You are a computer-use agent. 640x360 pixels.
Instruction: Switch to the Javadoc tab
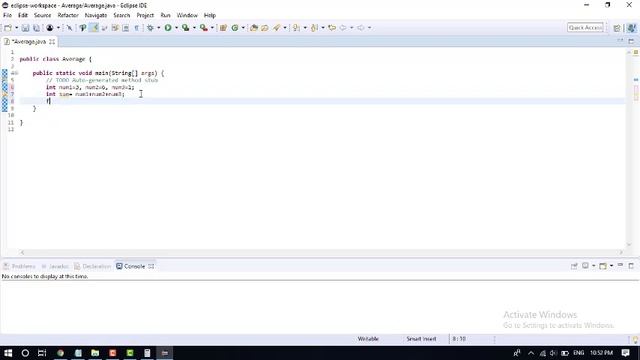point(55,266)
